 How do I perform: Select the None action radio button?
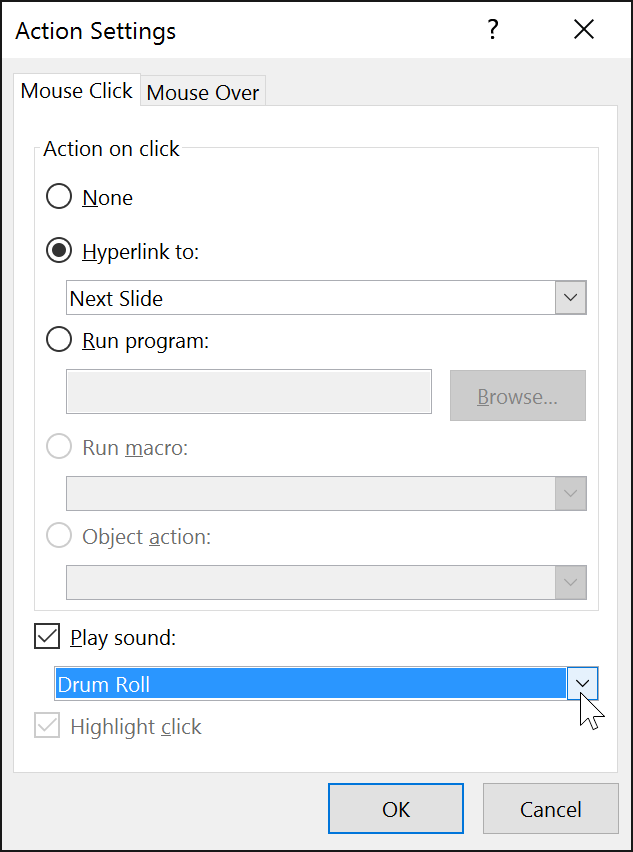coord(58,196)
